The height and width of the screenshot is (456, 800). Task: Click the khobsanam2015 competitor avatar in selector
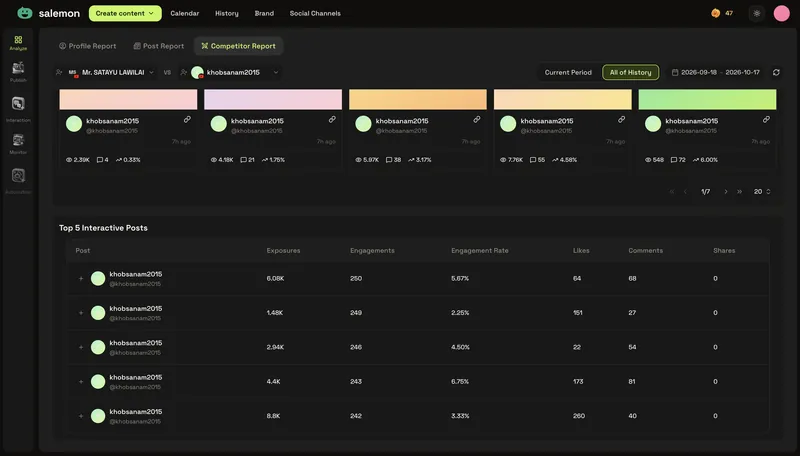(197, 72)
